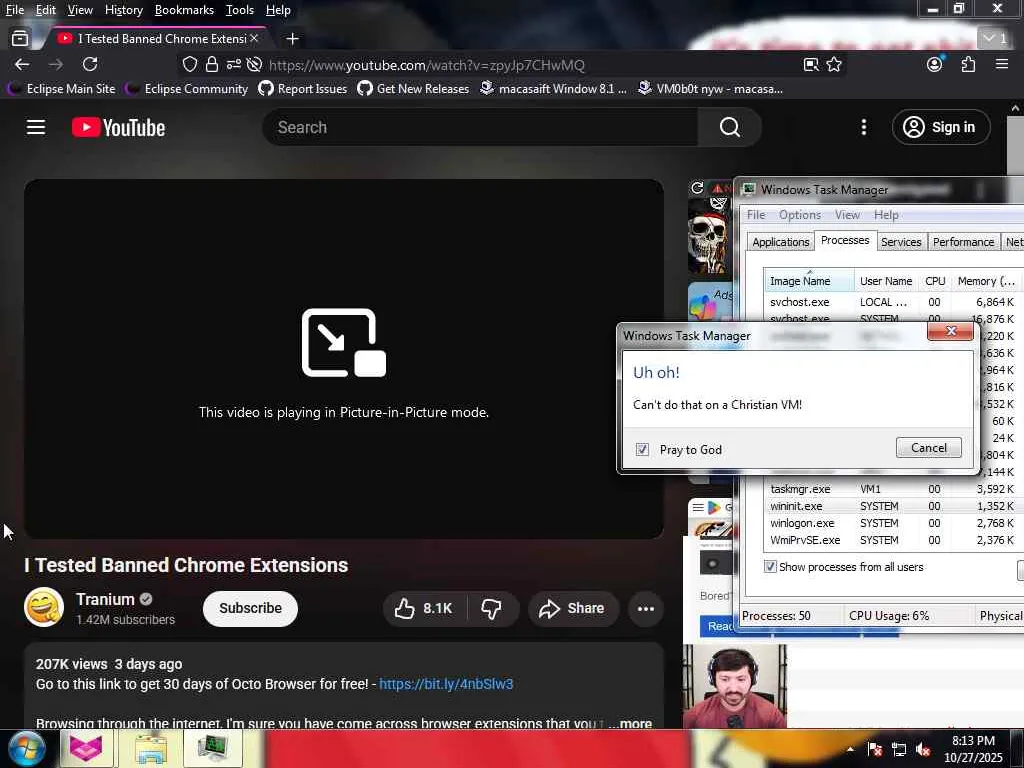Open Task Manager Options menu
Image resolution: width=1024 pixels, height=768 pixels.
tap(799, 215)
